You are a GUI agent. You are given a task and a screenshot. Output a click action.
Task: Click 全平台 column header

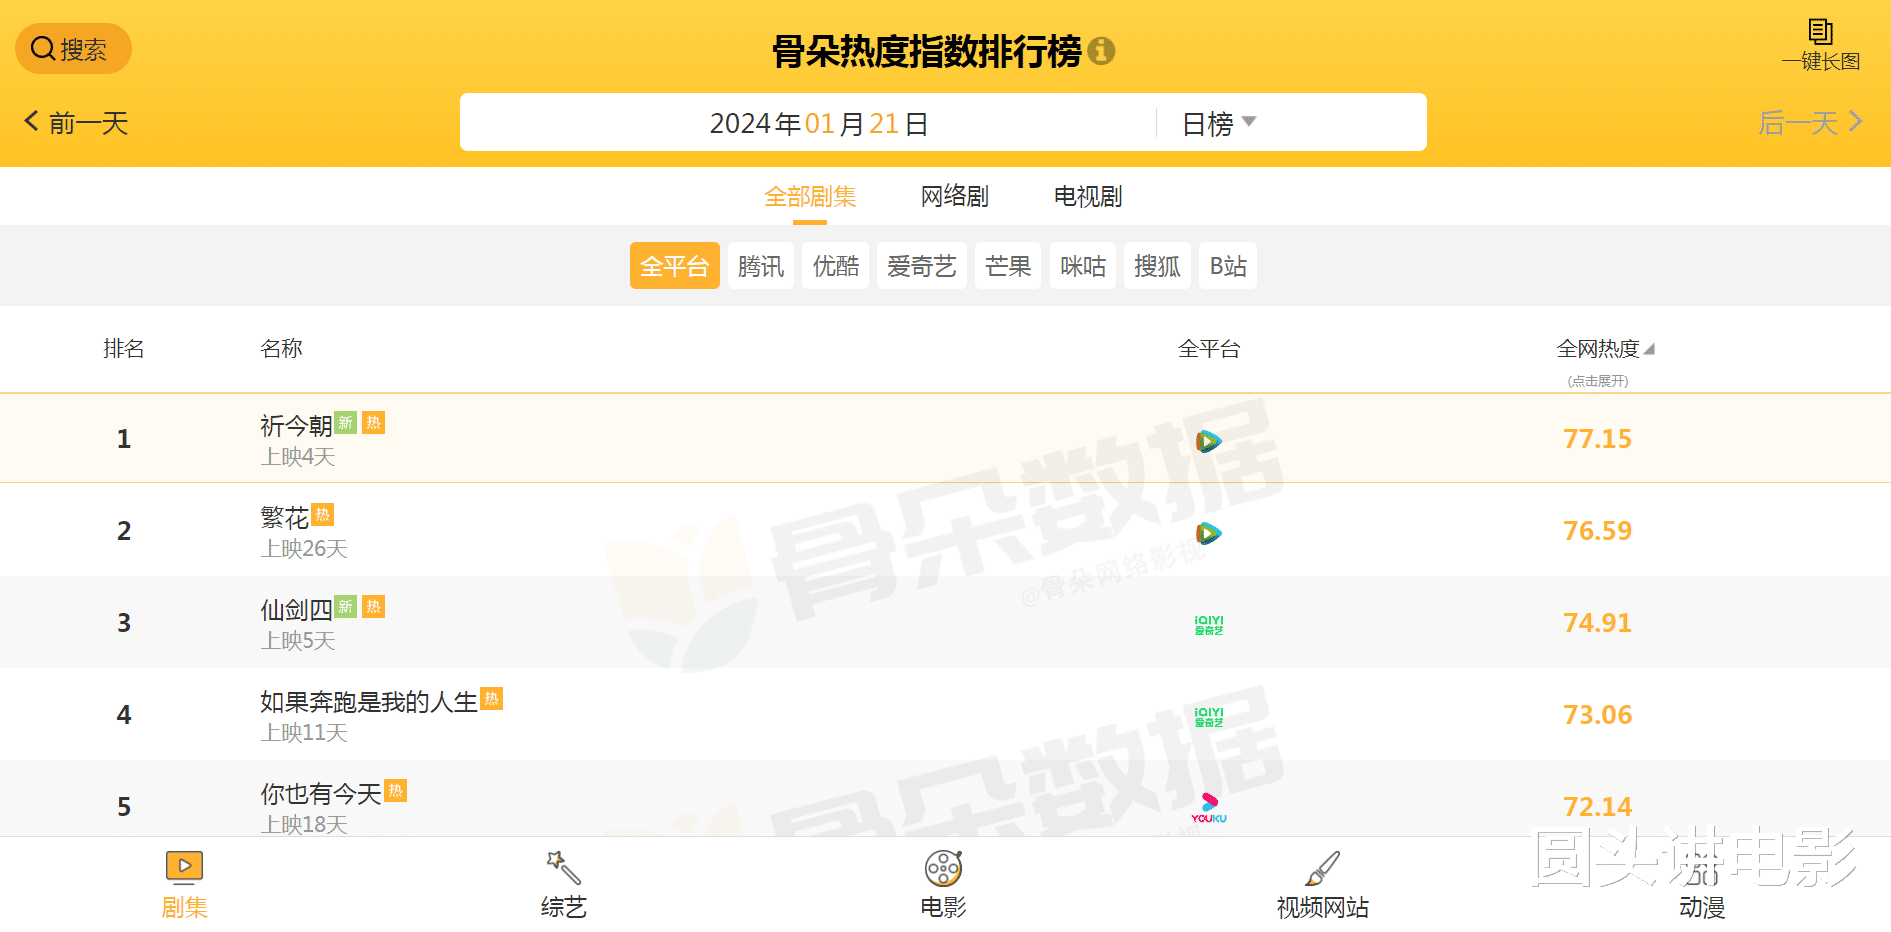point(1209,349)
